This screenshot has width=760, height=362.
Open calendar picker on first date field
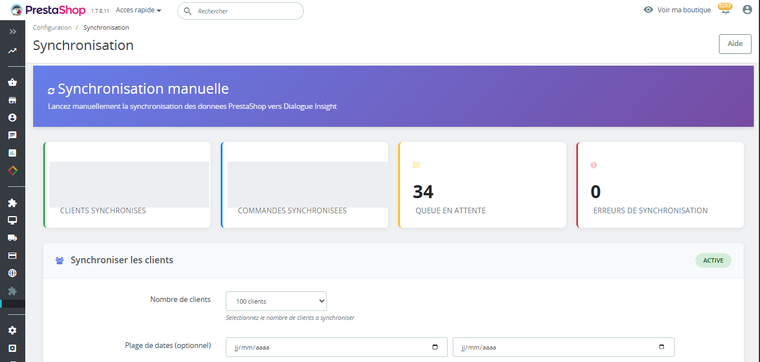435,347
